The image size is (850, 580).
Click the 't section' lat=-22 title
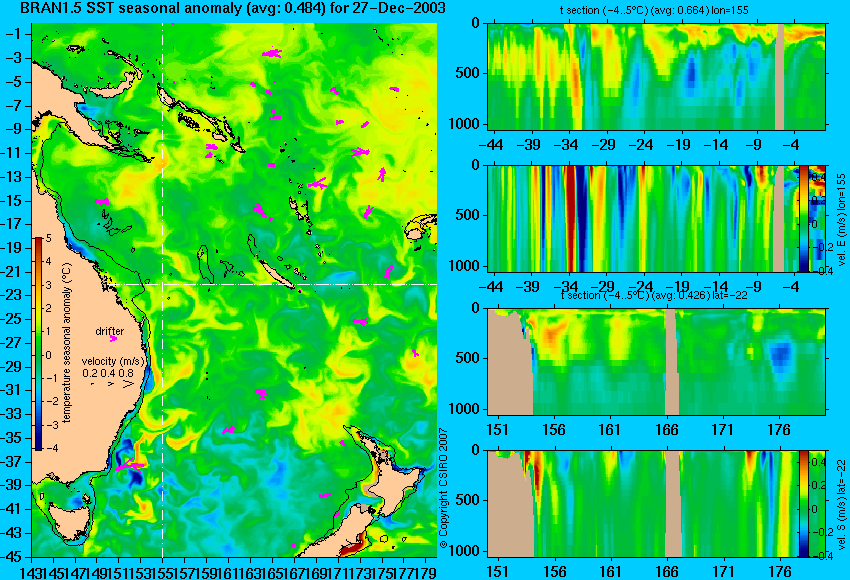tap(654, 295)
